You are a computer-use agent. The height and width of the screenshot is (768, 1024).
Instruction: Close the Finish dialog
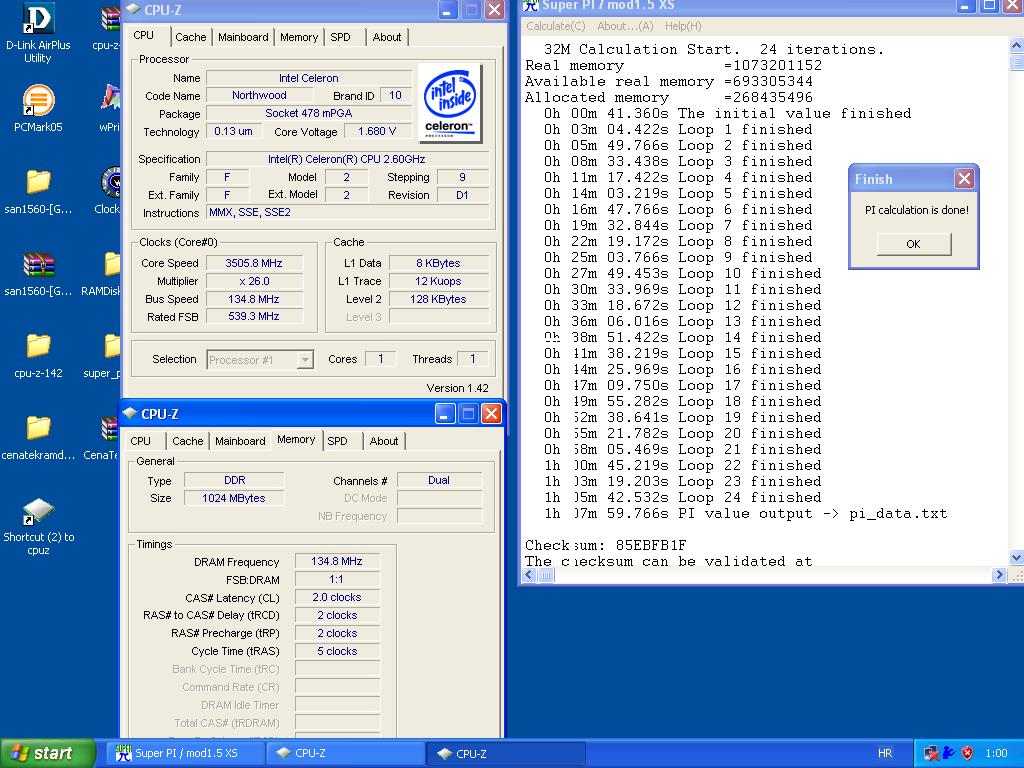point(964,178)
